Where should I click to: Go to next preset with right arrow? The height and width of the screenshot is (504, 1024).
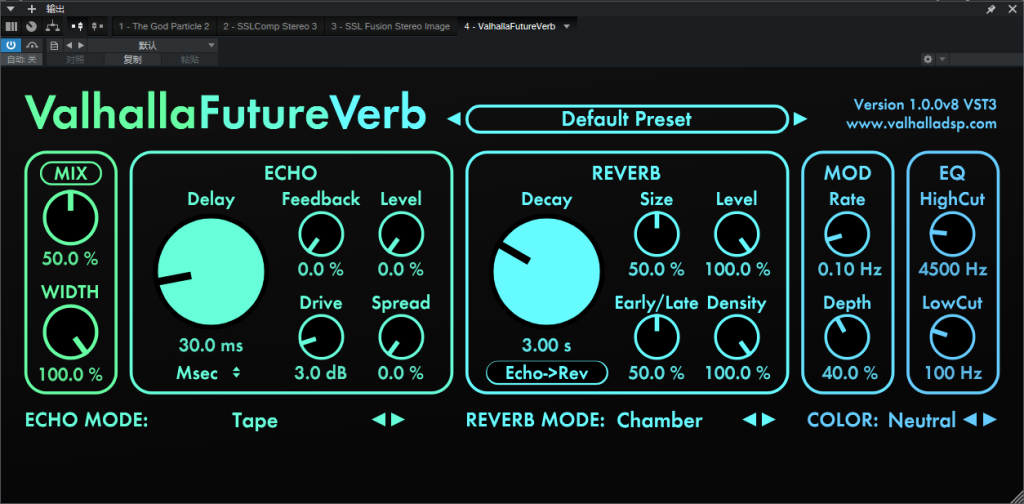(x=800, y=120)
